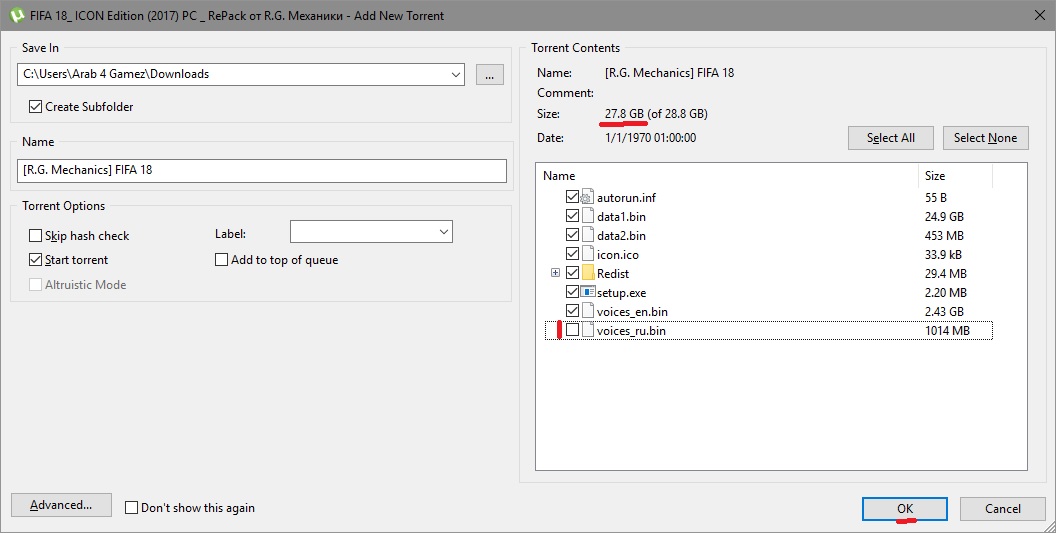Click the autorun.inf file icon

pos(587,197)
